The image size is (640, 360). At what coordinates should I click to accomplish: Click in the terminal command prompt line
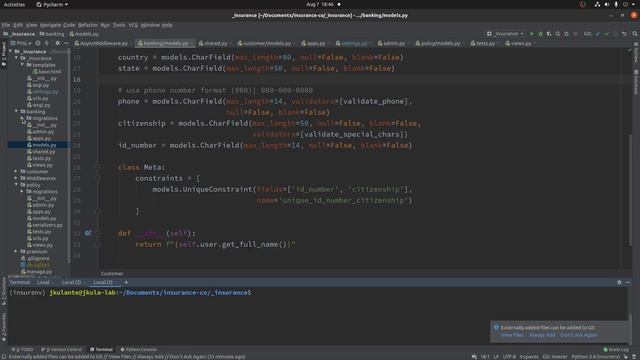pyautogui.click(x=318, y=292)
